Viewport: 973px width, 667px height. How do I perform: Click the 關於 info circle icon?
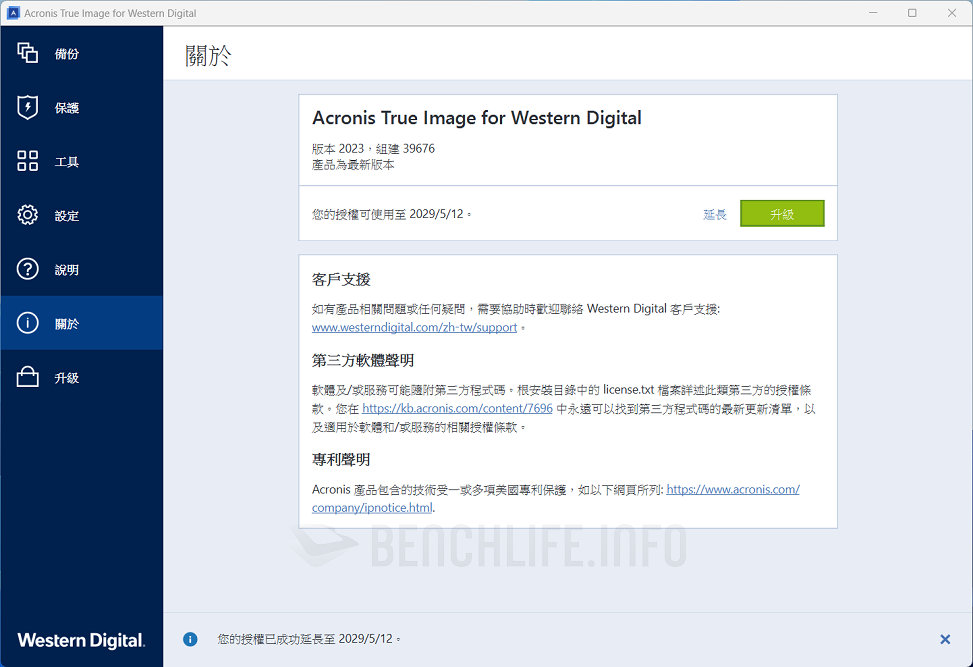click(27, 323)
